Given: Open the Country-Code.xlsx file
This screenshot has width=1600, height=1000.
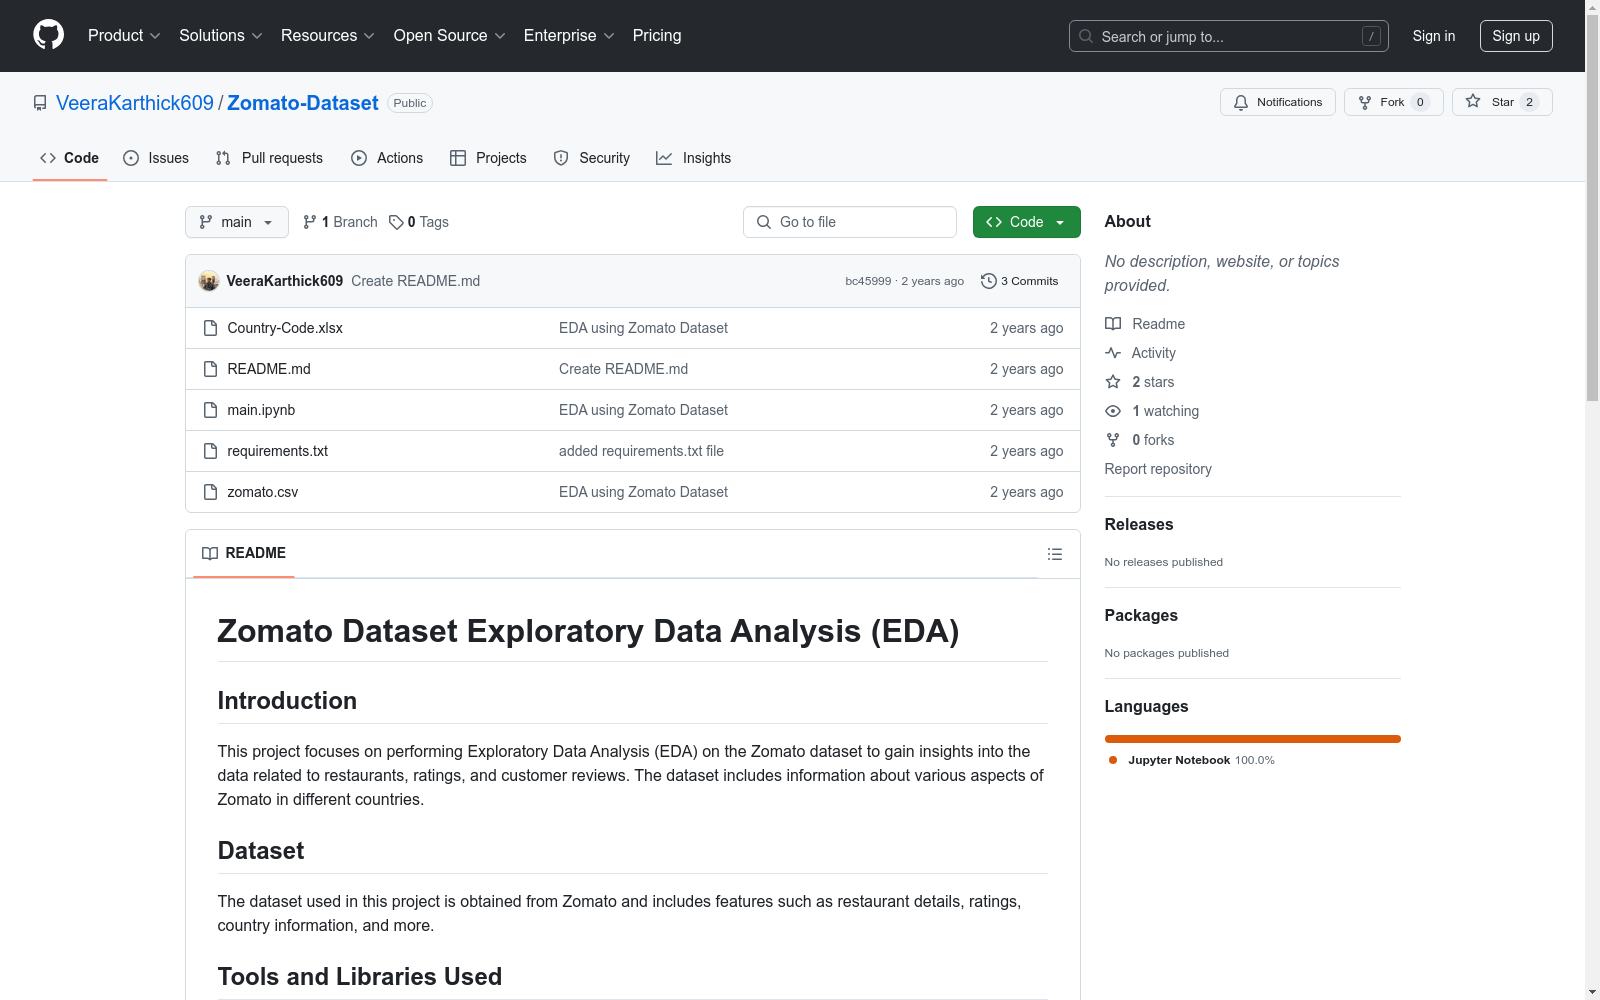Looking at the screenshot, I should (x=285, y=328).
